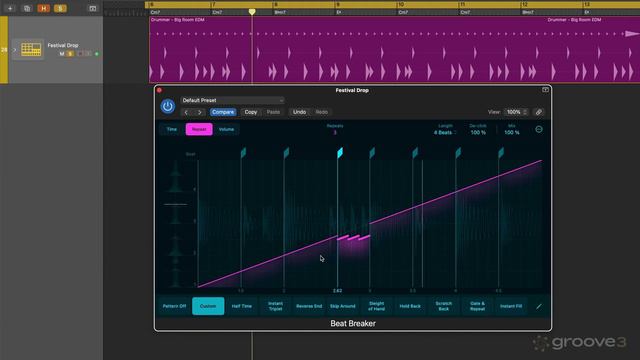Open the circular more-options menu icon
The height and width of the screenshot is (360, 640).
click(539, 129)
